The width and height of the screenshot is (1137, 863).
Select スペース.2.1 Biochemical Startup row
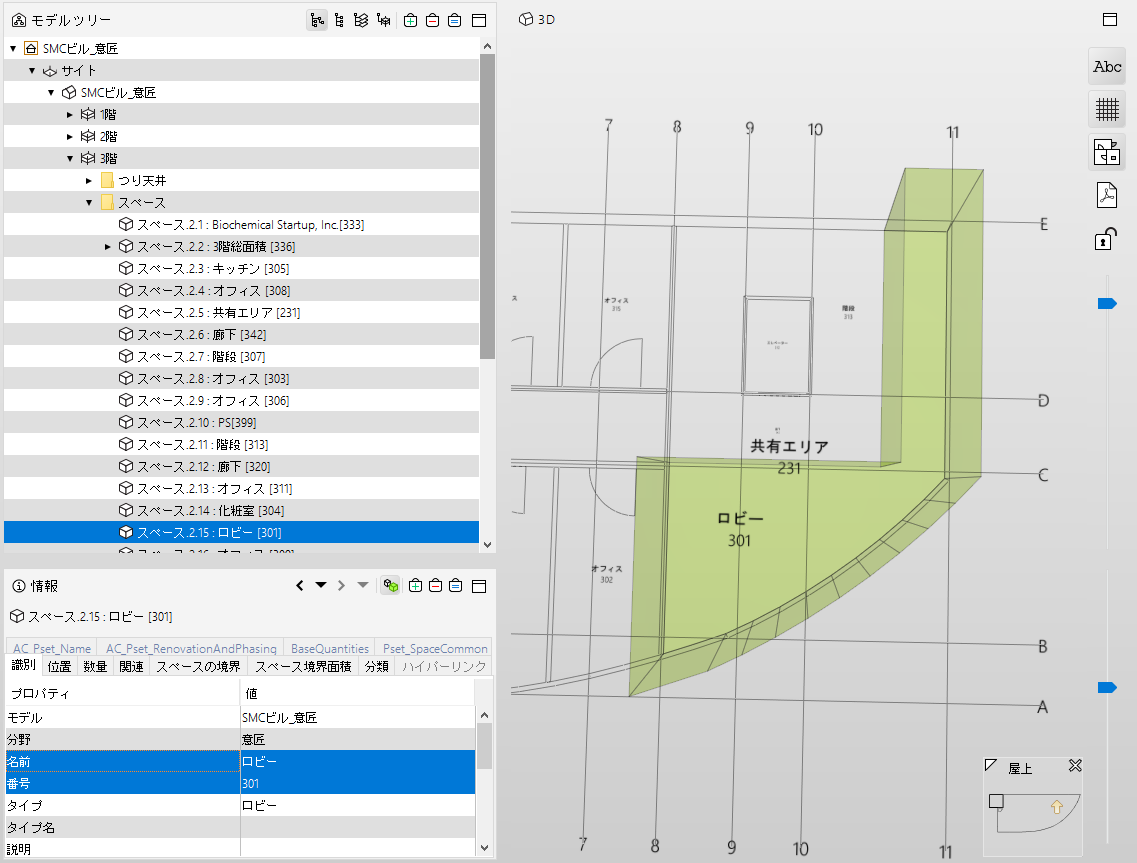(241, 224)
